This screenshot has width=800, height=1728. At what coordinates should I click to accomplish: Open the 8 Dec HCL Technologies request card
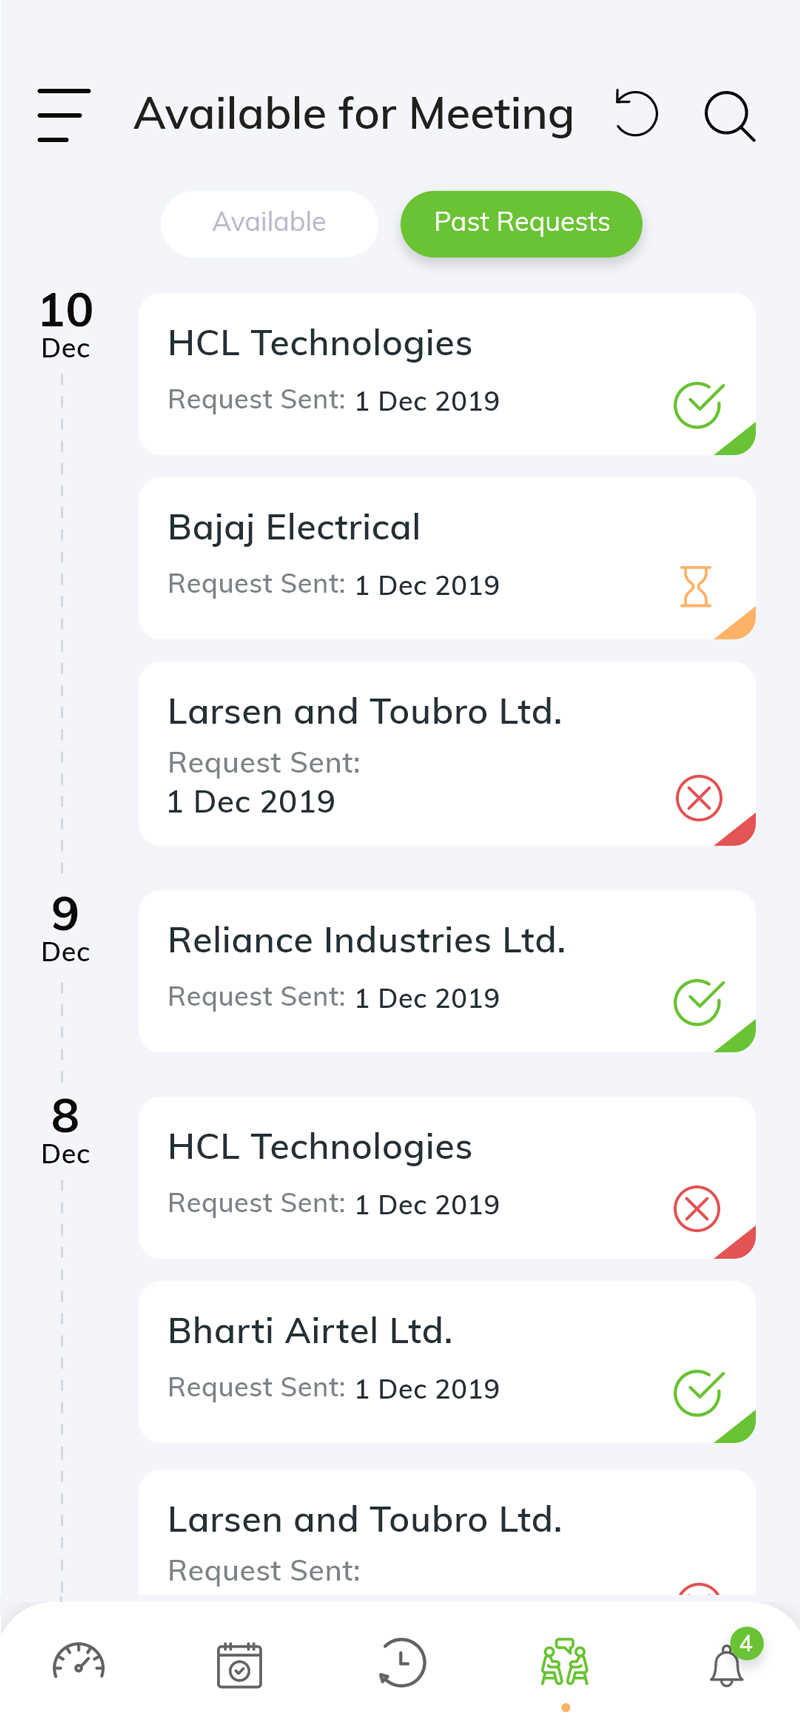(x=447, y=1178)
